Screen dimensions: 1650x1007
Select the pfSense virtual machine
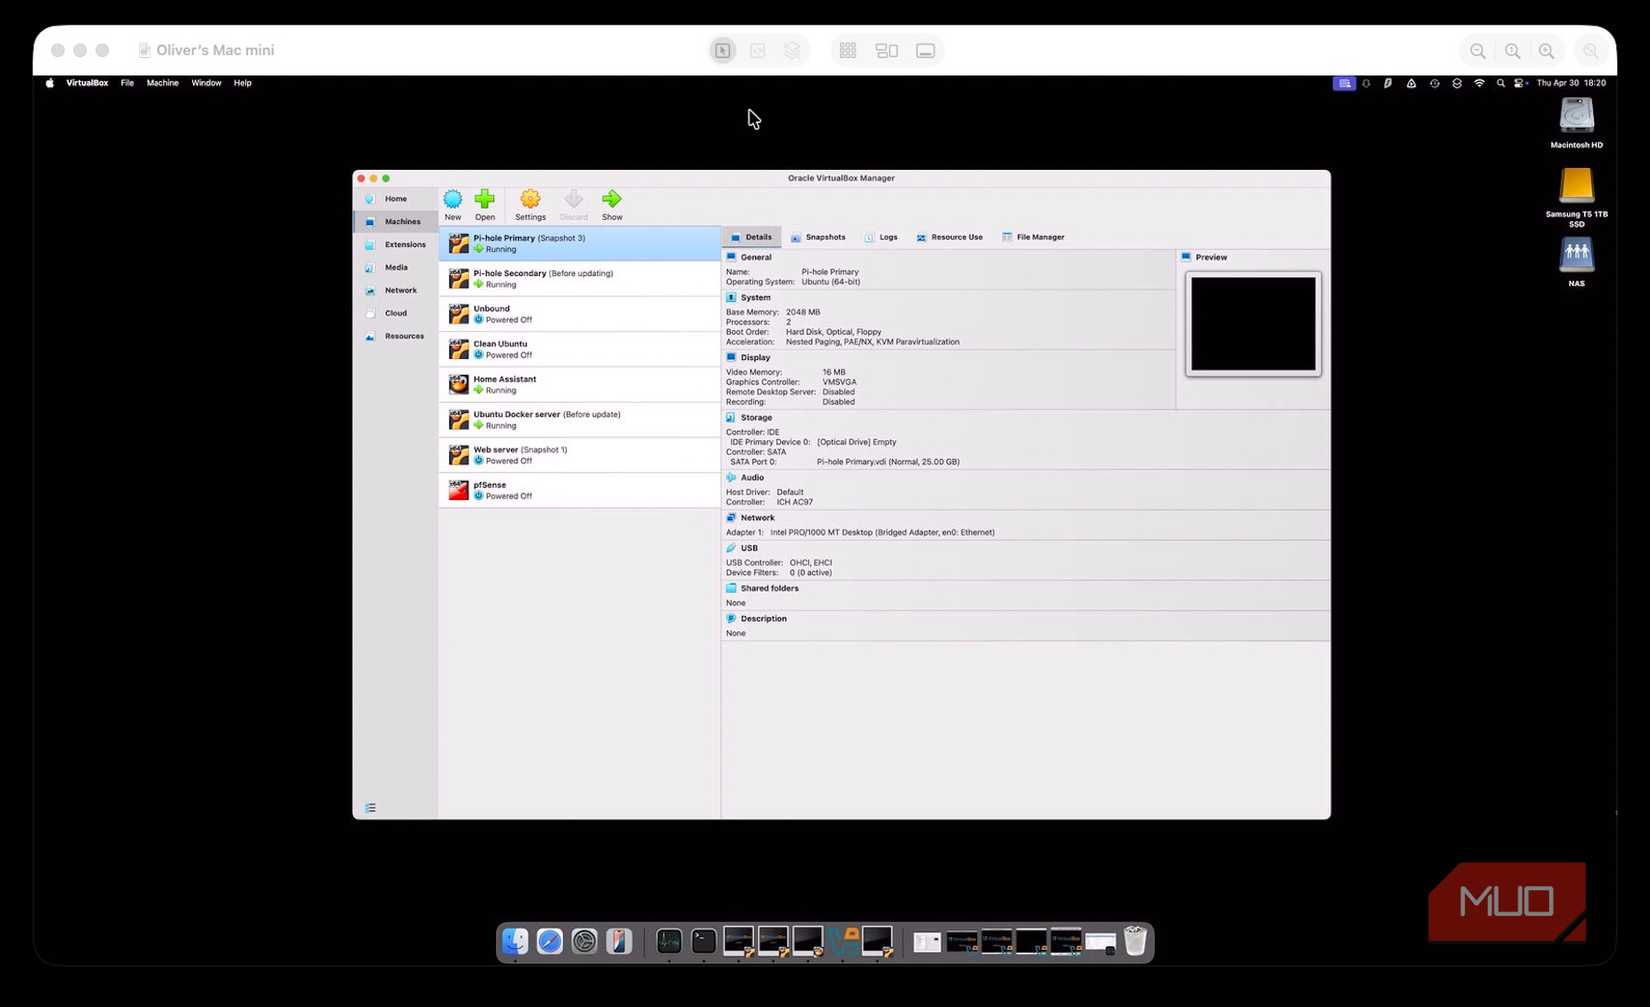(x=580, y=490)
